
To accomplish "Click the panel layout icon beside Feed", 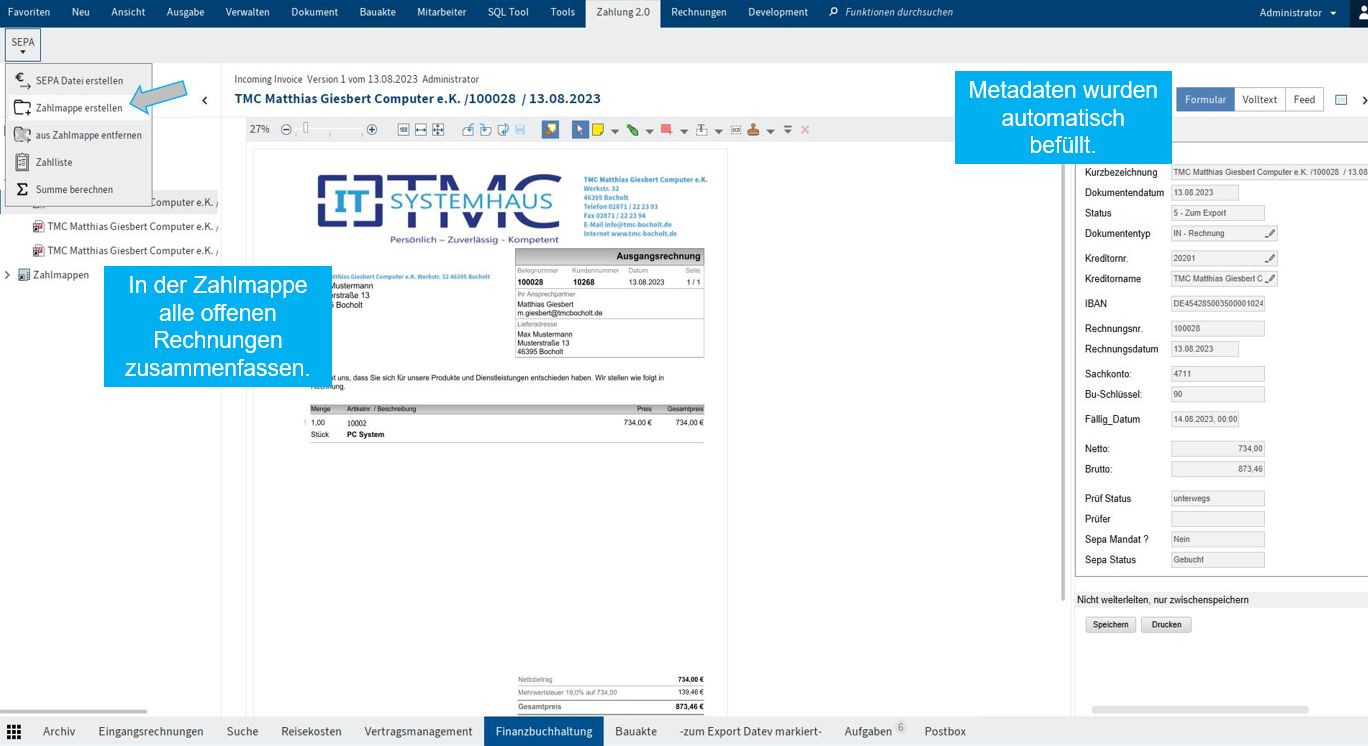I will [1341, 100].
